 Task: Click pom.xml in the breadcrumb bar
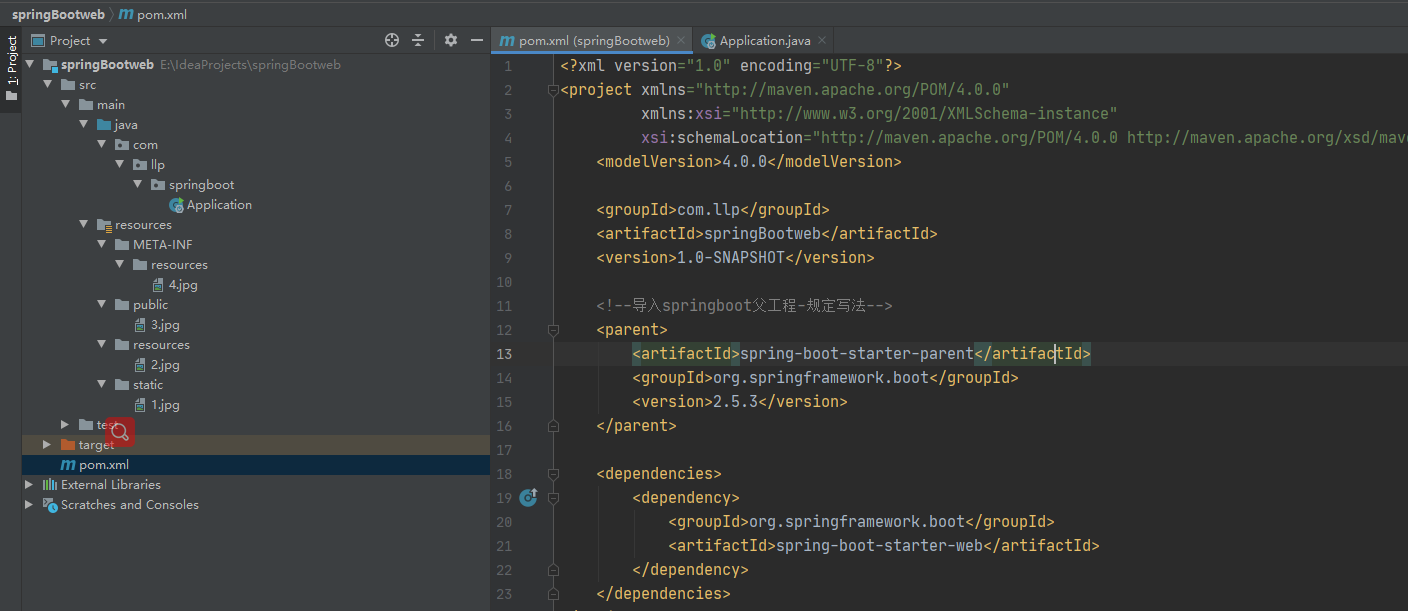pyautogui.click(x=153, y=14)
